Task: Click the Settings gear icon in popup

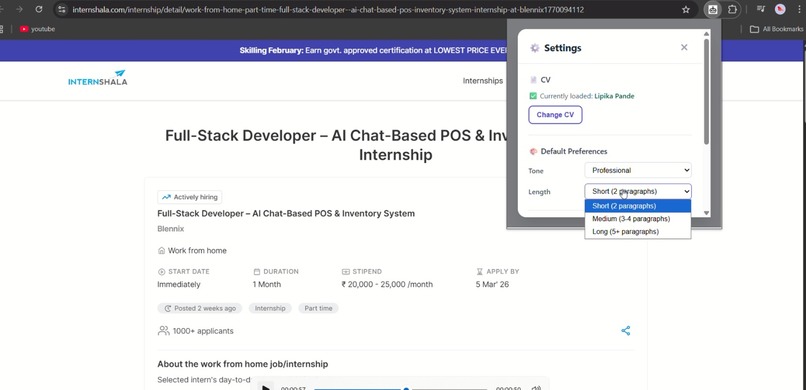Action: [x=535, y=48]
